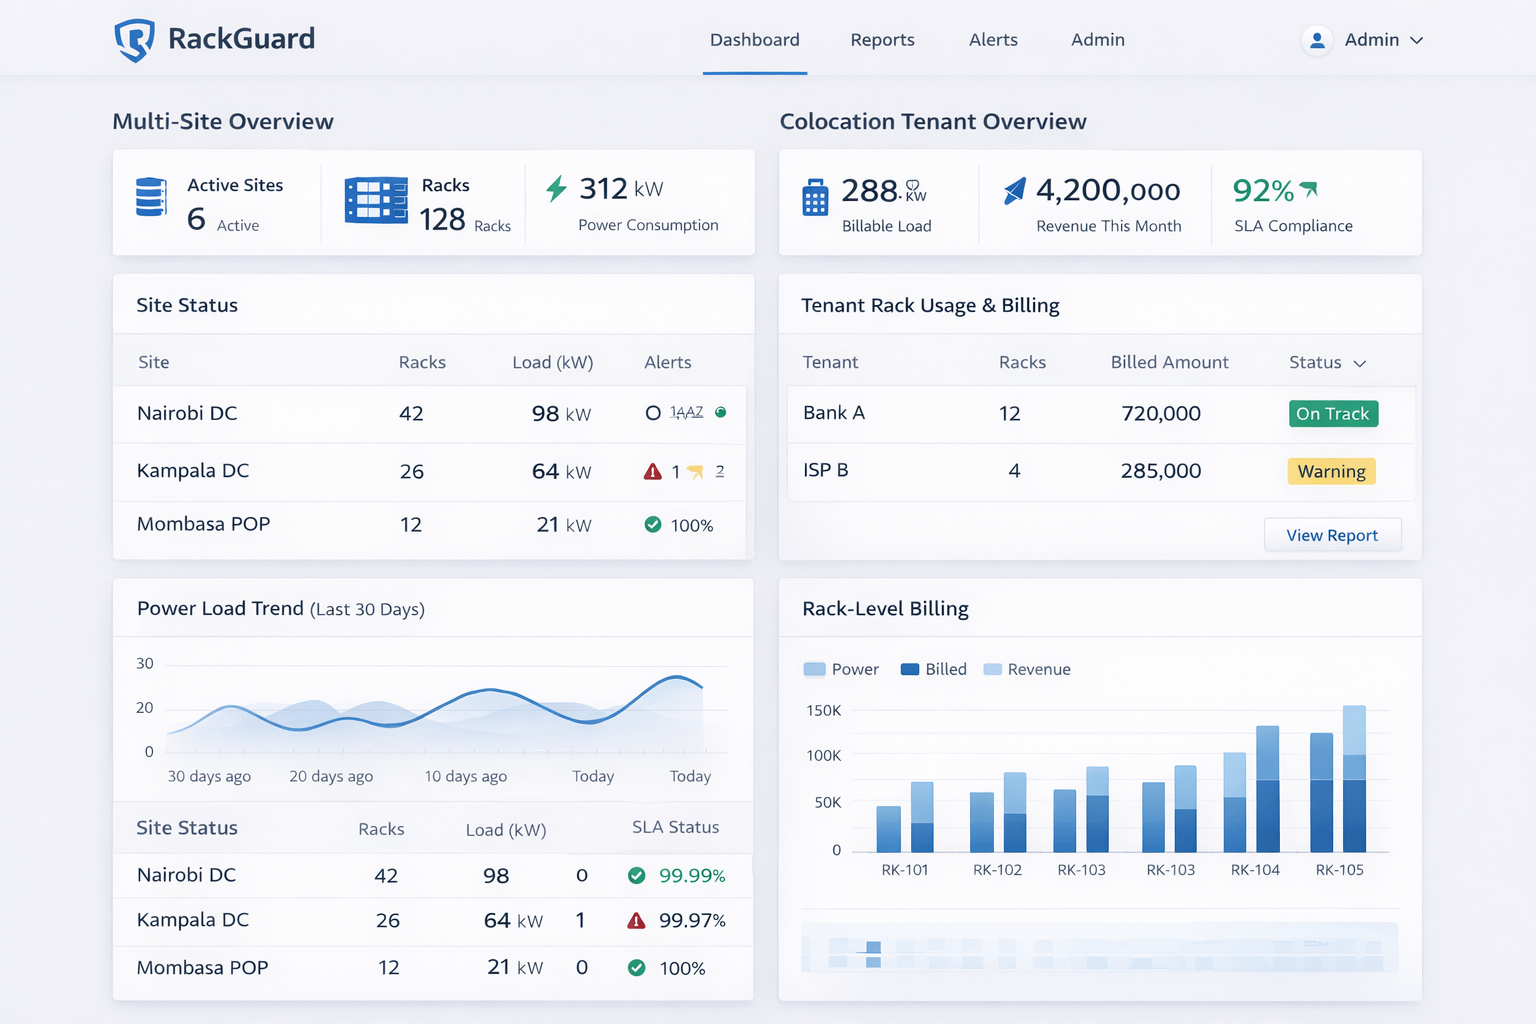The width and height of the screenshot is (1536, 1024).
Task: Select the Bank A tenant row
Action: pyautogui.click(x=1101, y=414)
